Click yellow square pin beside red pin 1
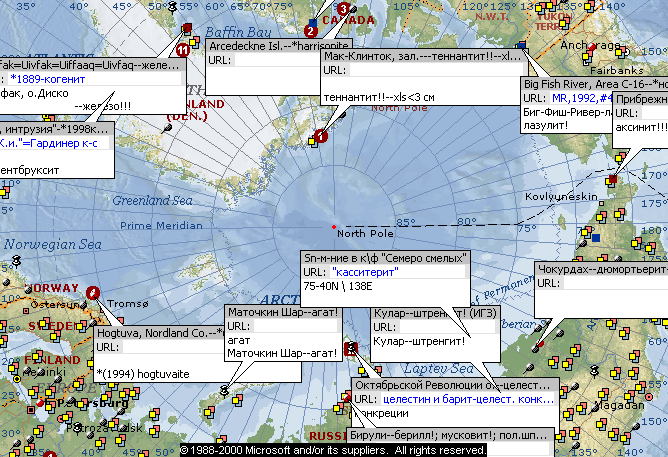 (313, 142)
